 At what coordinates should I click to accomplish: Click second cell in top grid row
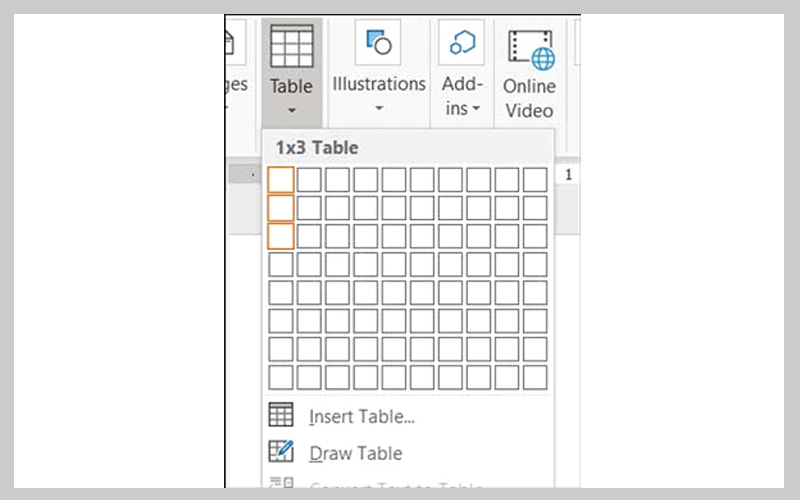pos(310,180)
